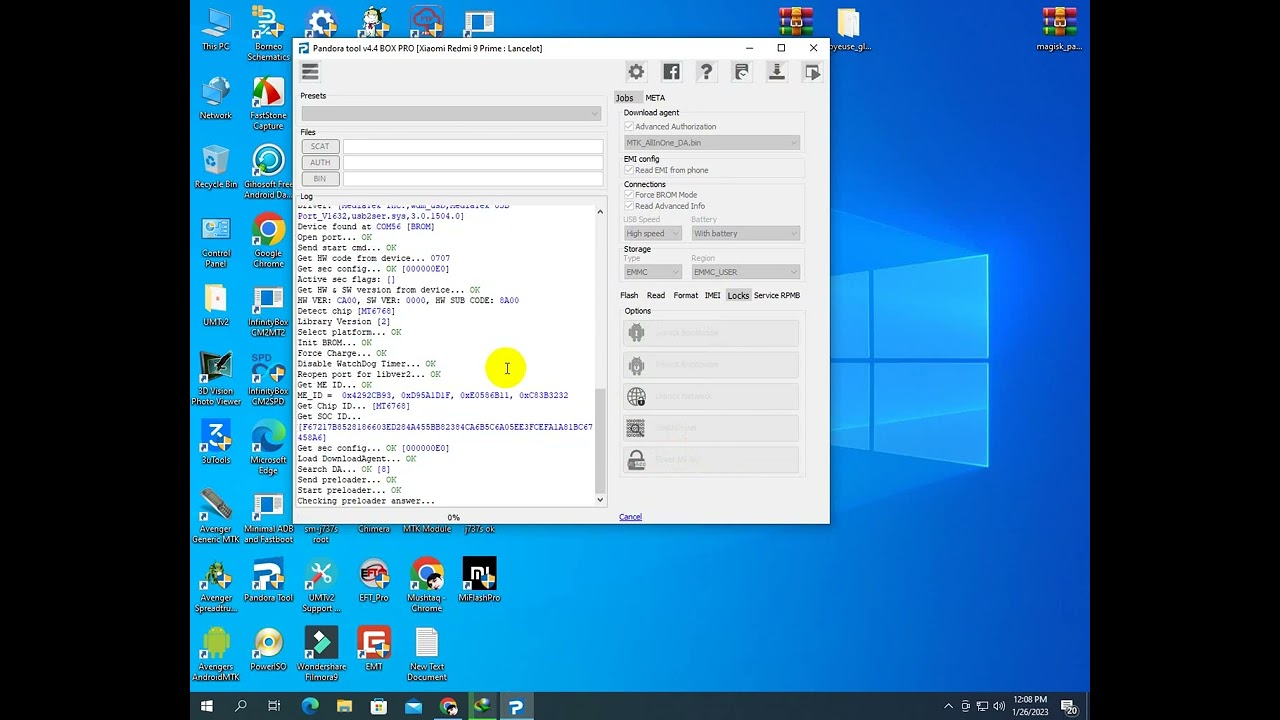The width and height of the screenshot is (1280, 720).
Task: Open the Pandora tool hamburger menu
Action: 310,72
